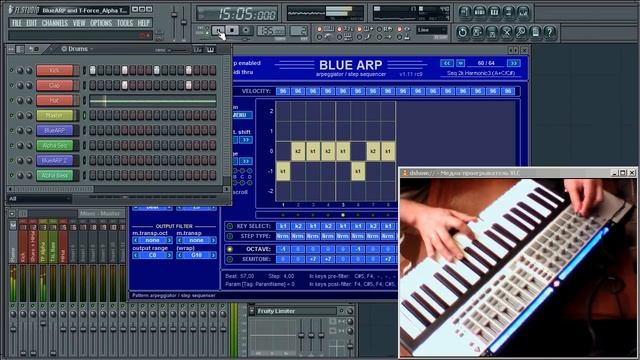Open the Drums pattern group dropdown
Viewport: 640px width, 360px height.
77,49
